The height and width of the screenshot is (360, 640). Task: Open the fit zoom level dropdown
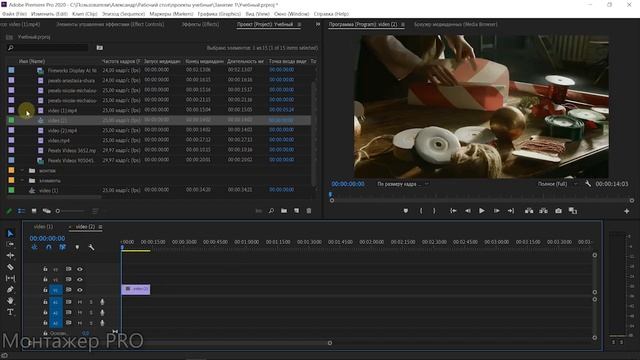[x=402, y=184]
